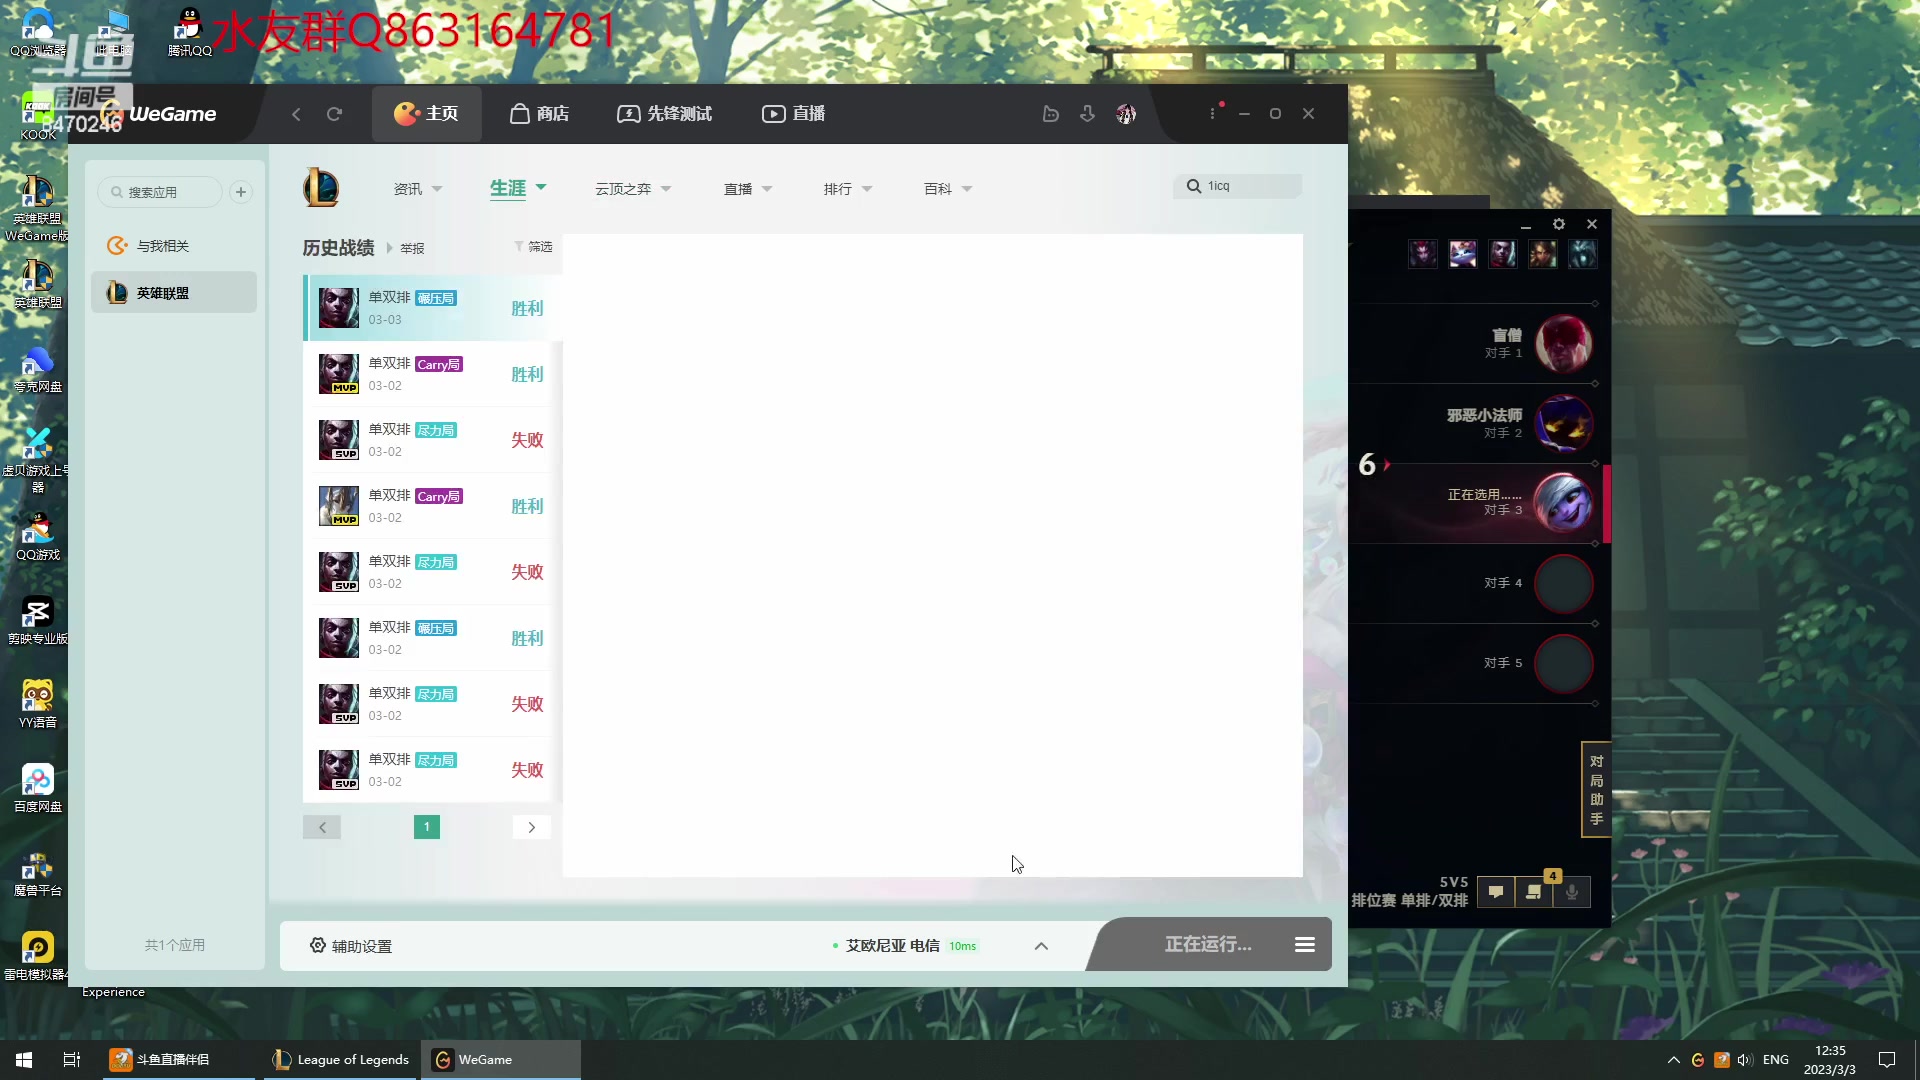Switch to the 商店 tab

pos(538,114)
